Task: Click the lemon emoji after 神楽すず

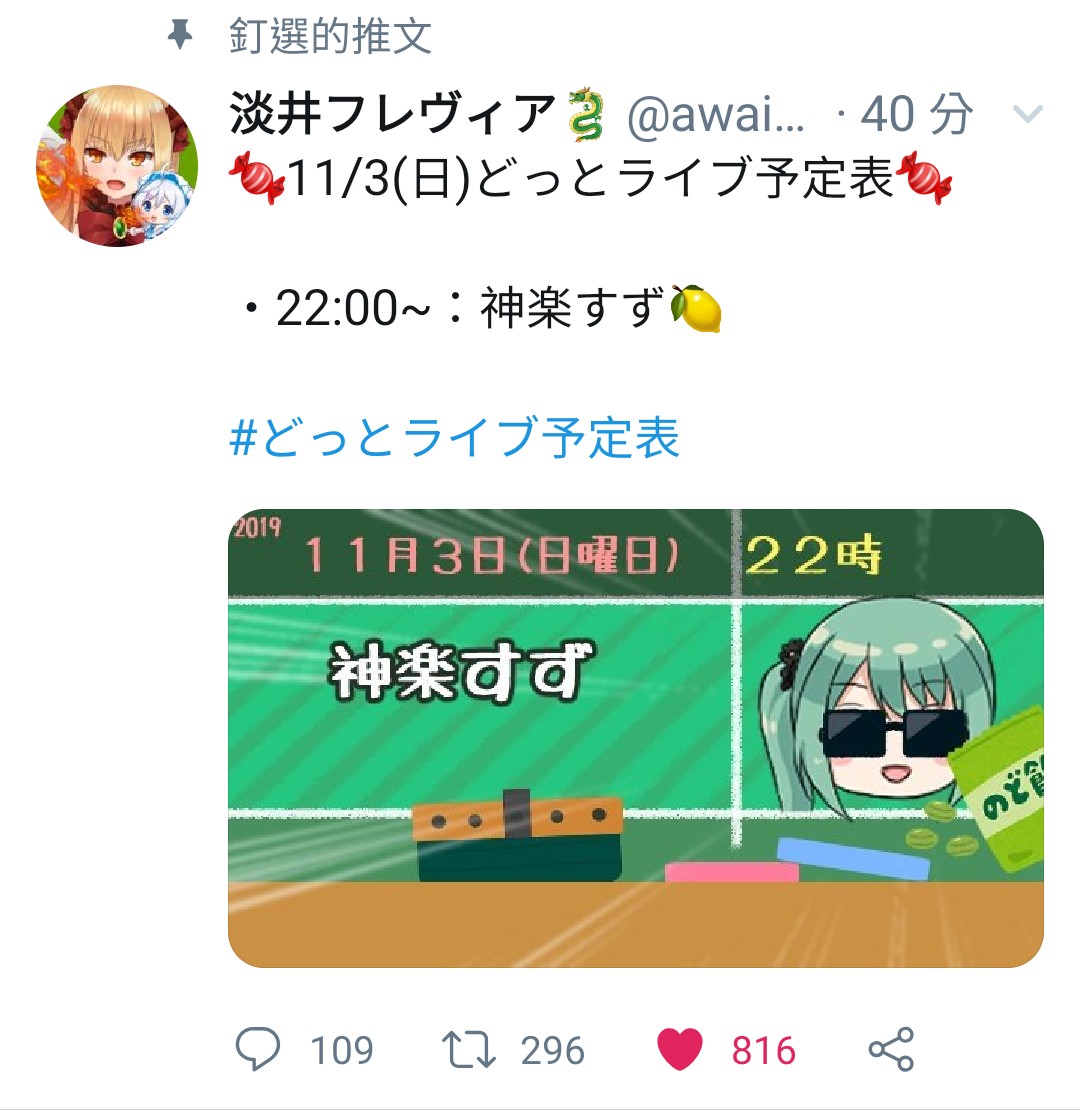Action: tap(696, 308)
